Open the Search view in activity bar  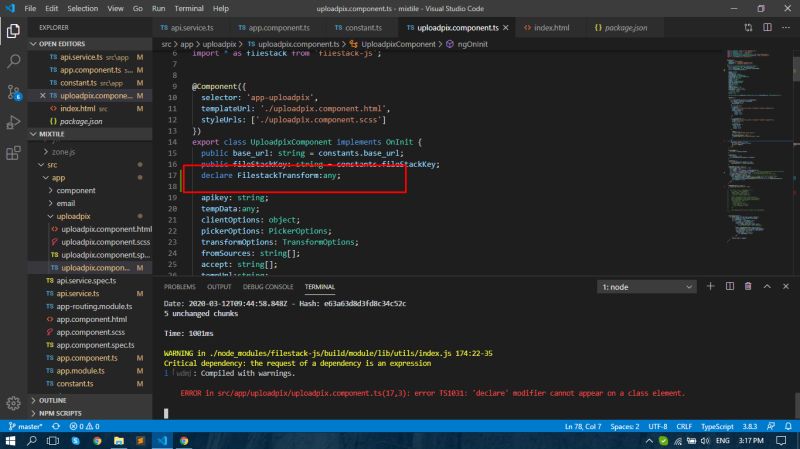[x=13, y=61]
